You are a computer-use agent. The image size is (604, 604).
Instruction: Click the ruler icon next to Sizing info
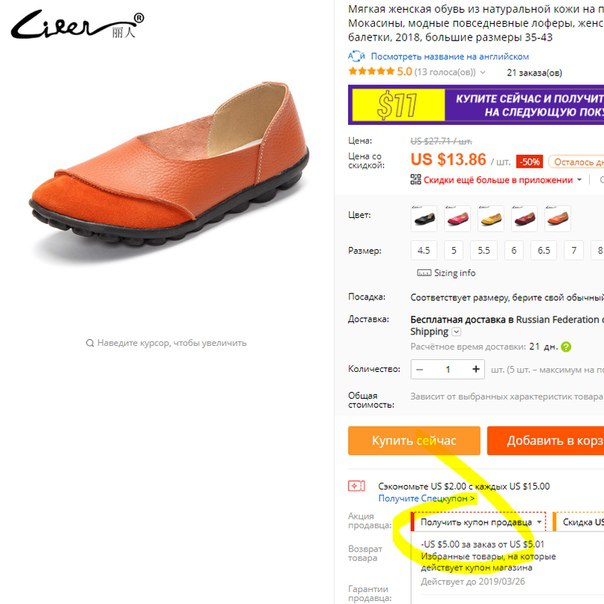pyautogui.click(x=424, y=273)
